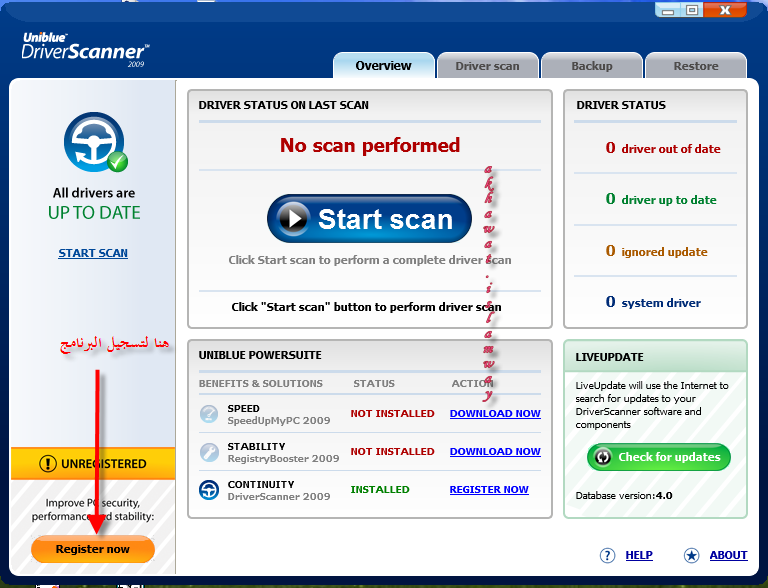This screenshot has height=588, width=768.
Task: Click 'UP TO DATE' green text
Action: tap(94, 213)
